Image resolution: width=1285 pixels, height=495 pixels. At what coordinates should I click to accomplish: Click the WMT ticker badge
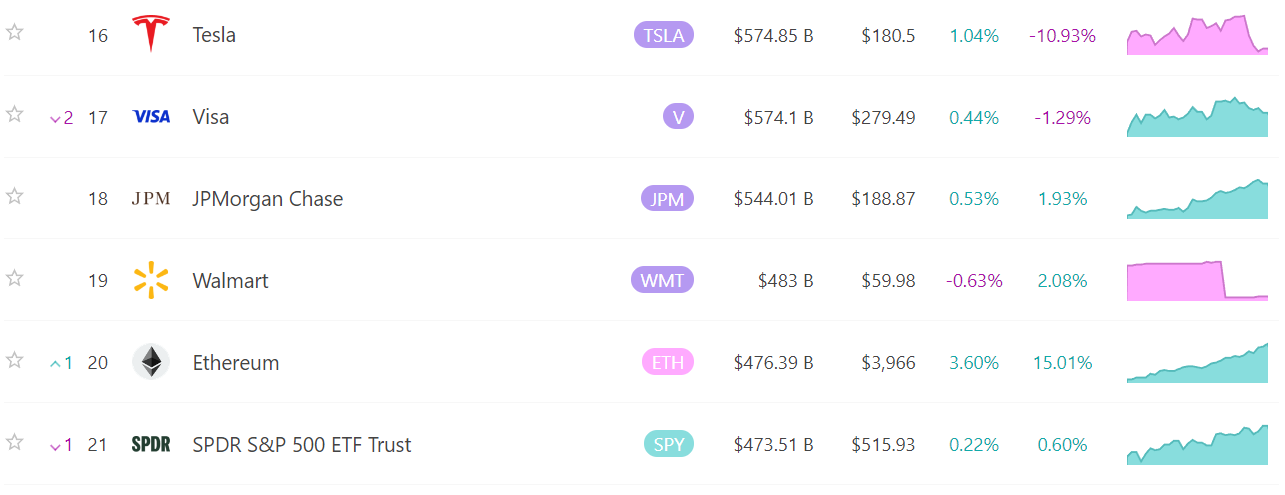click(662, 280)
